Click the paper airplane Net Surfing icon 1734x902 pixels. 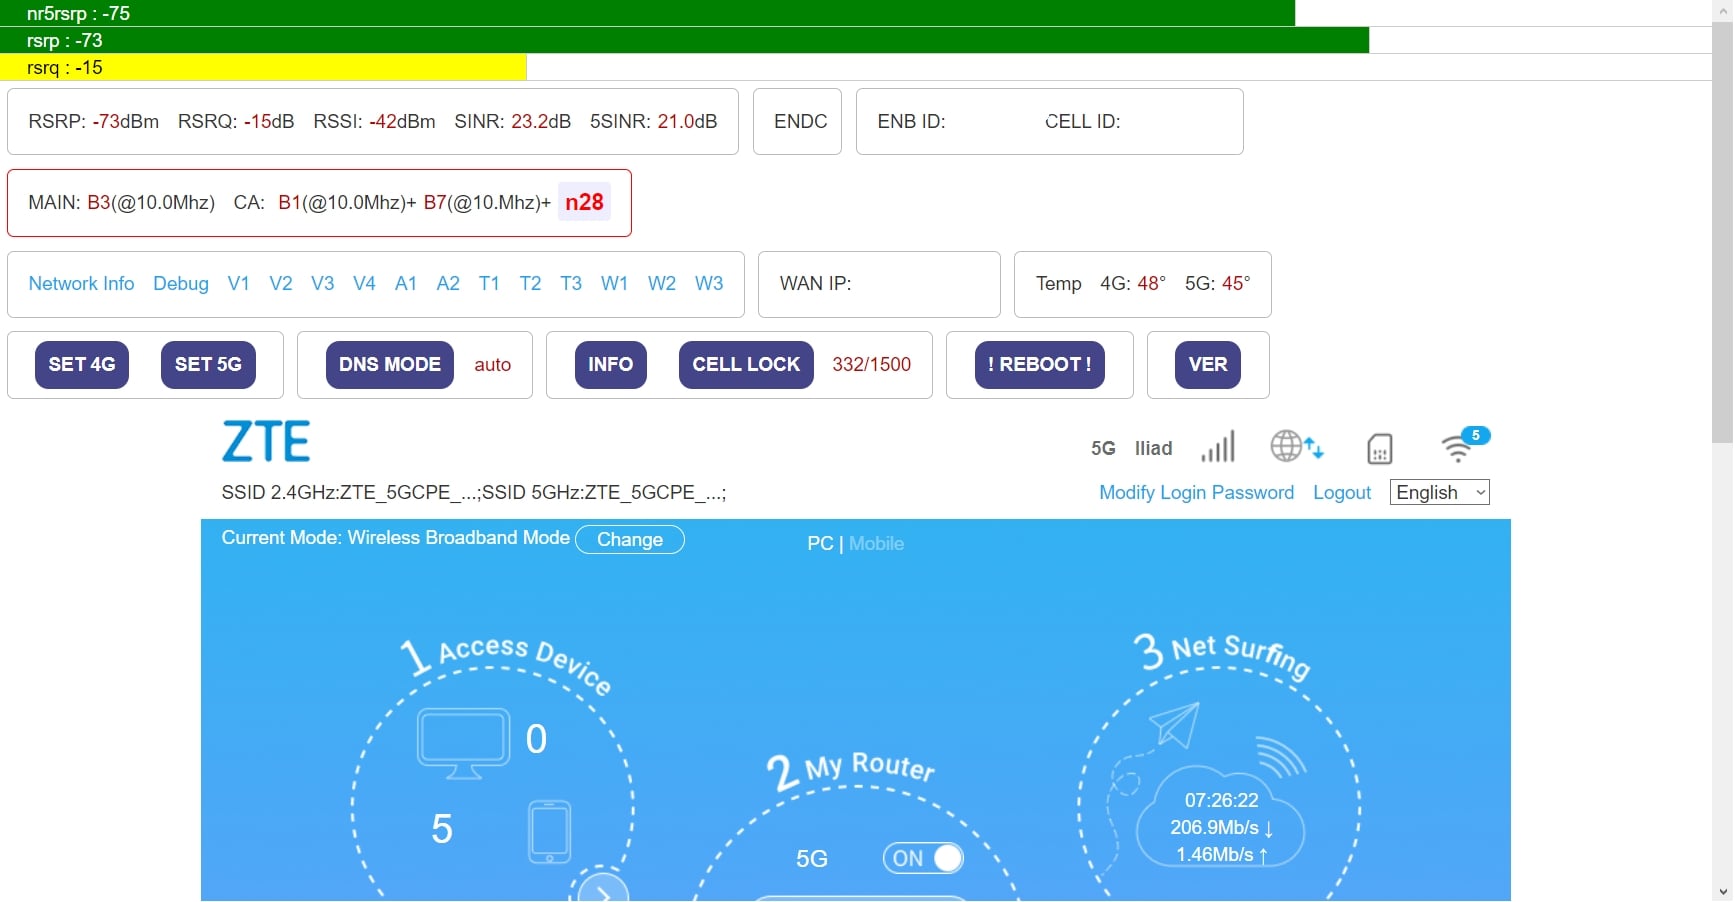point(1175,724)
